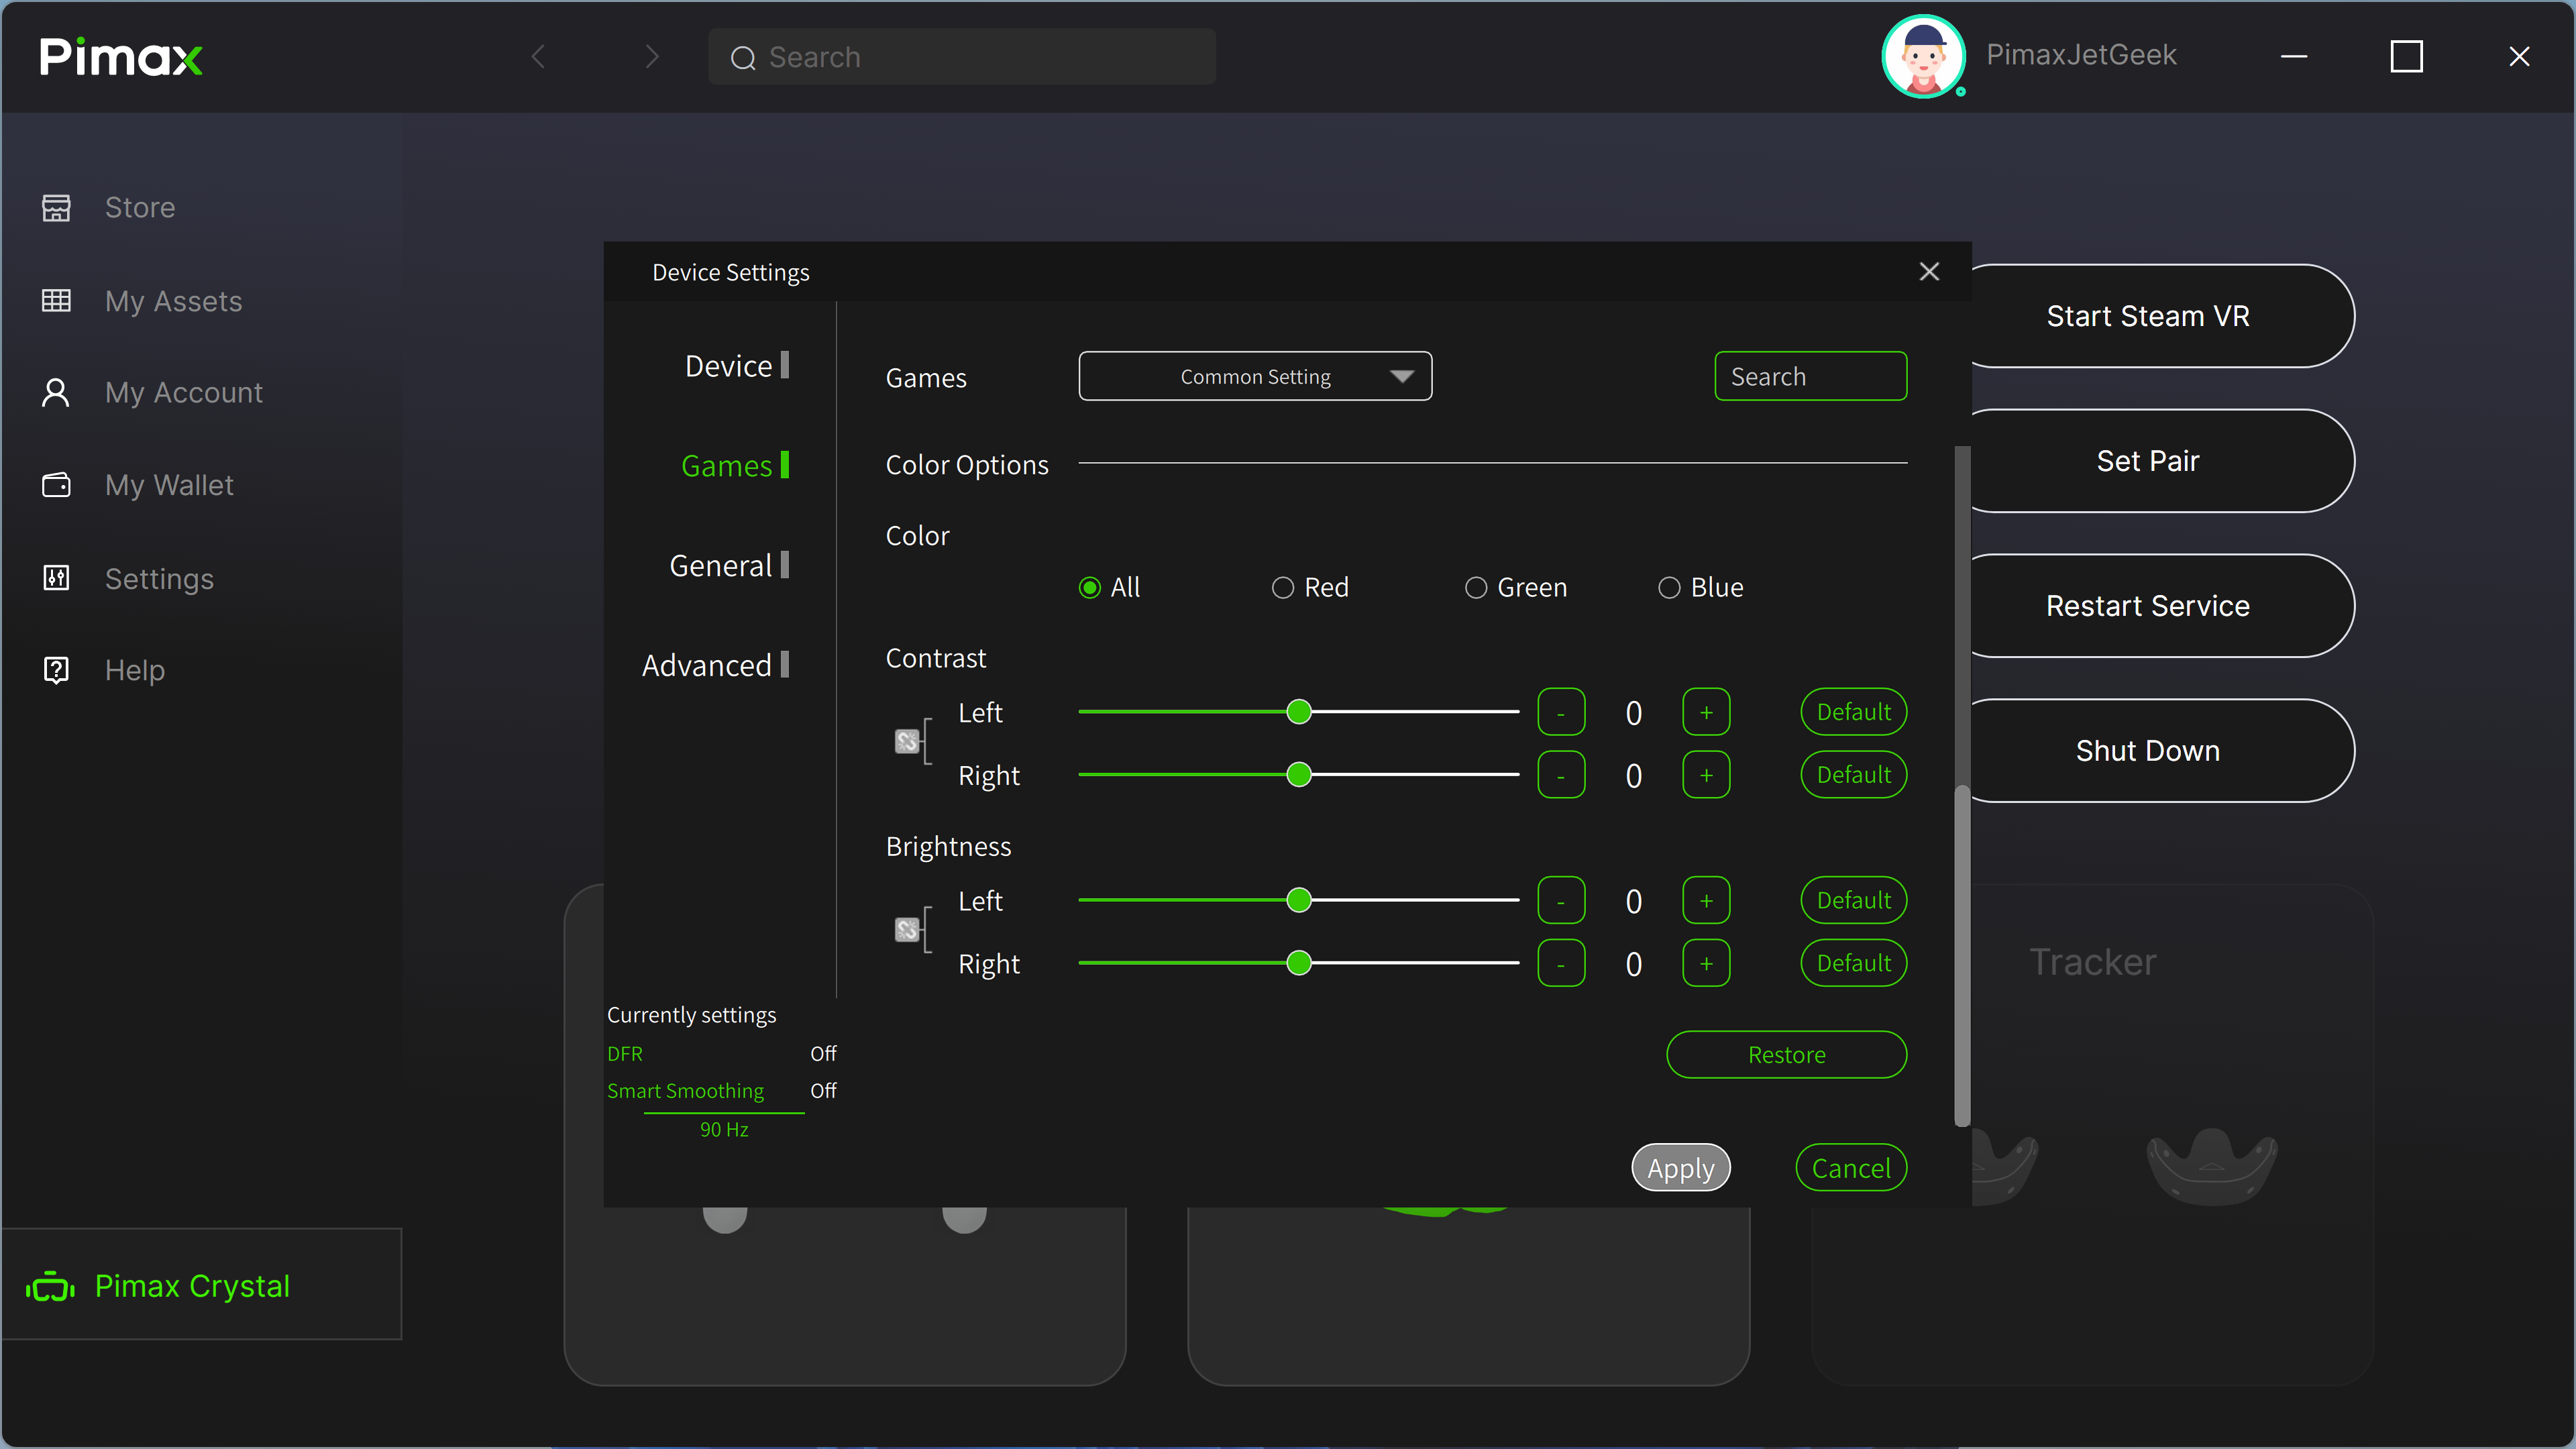Select the Red color radio button

[x=1283, y=587]
